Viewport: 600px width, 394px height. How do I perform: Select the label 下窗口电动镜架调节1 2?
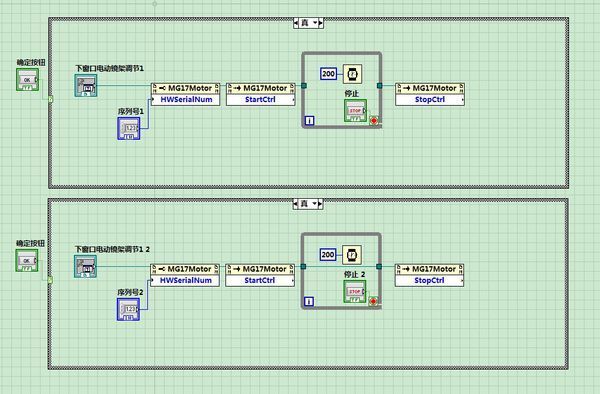point(112,249)
